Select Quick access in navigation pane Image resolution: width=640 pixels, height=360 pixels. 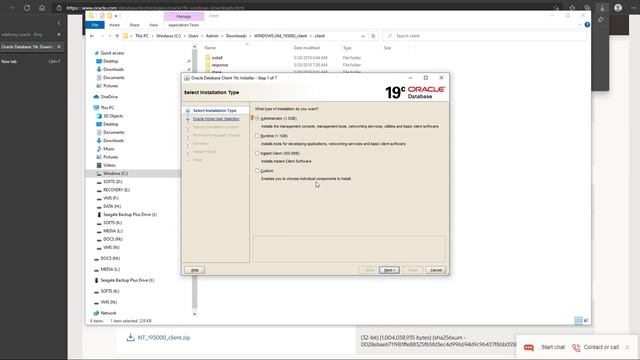112,53
